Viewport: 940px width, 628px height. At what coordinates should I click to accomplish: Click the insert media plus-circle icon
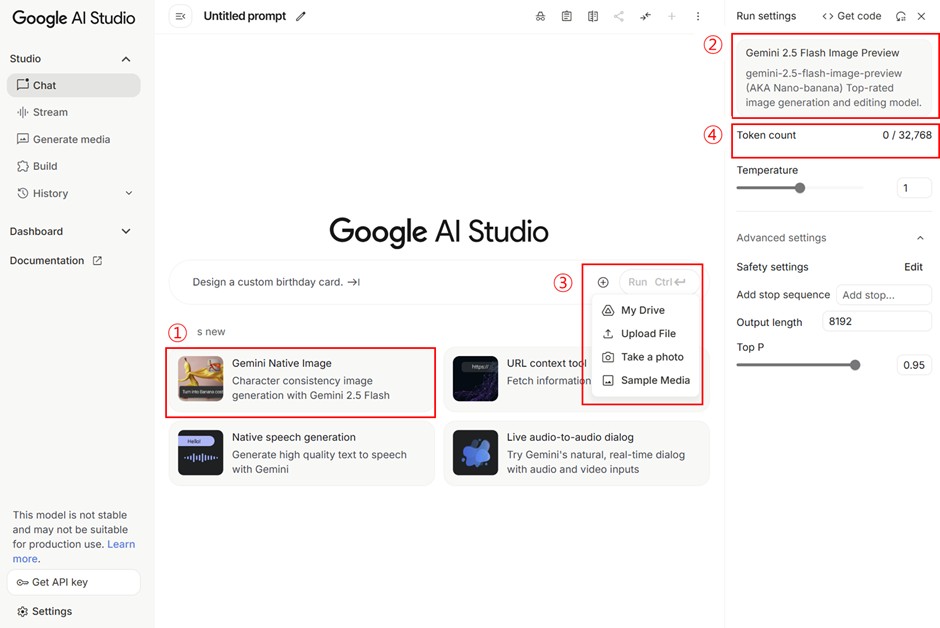tap(603, 282)
